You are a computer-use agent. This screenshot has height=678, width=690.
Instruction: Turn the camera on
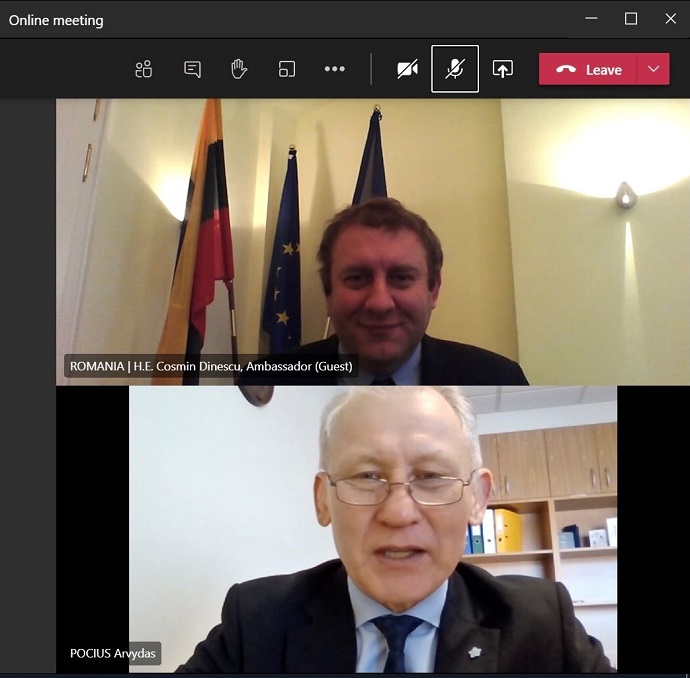(407, 69)
